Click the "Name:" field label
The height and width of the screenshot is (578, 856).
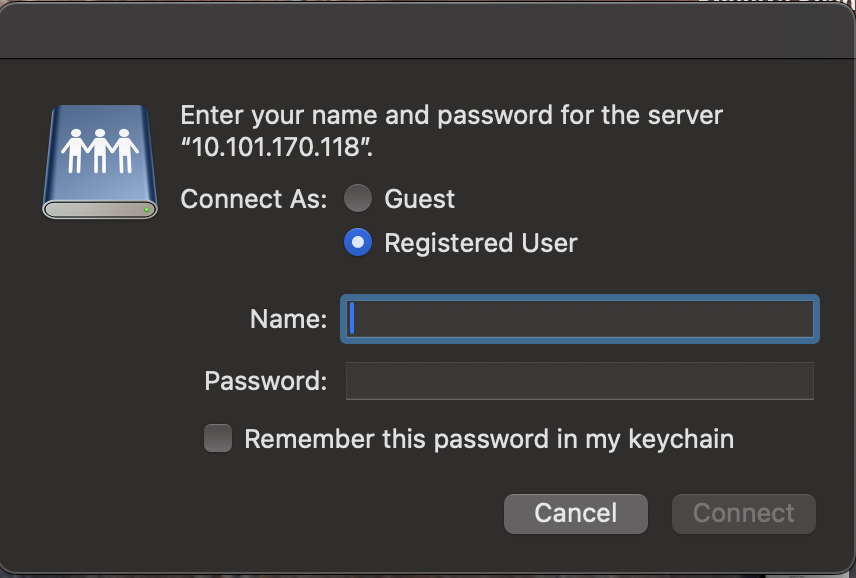click(x=288, y=319)
